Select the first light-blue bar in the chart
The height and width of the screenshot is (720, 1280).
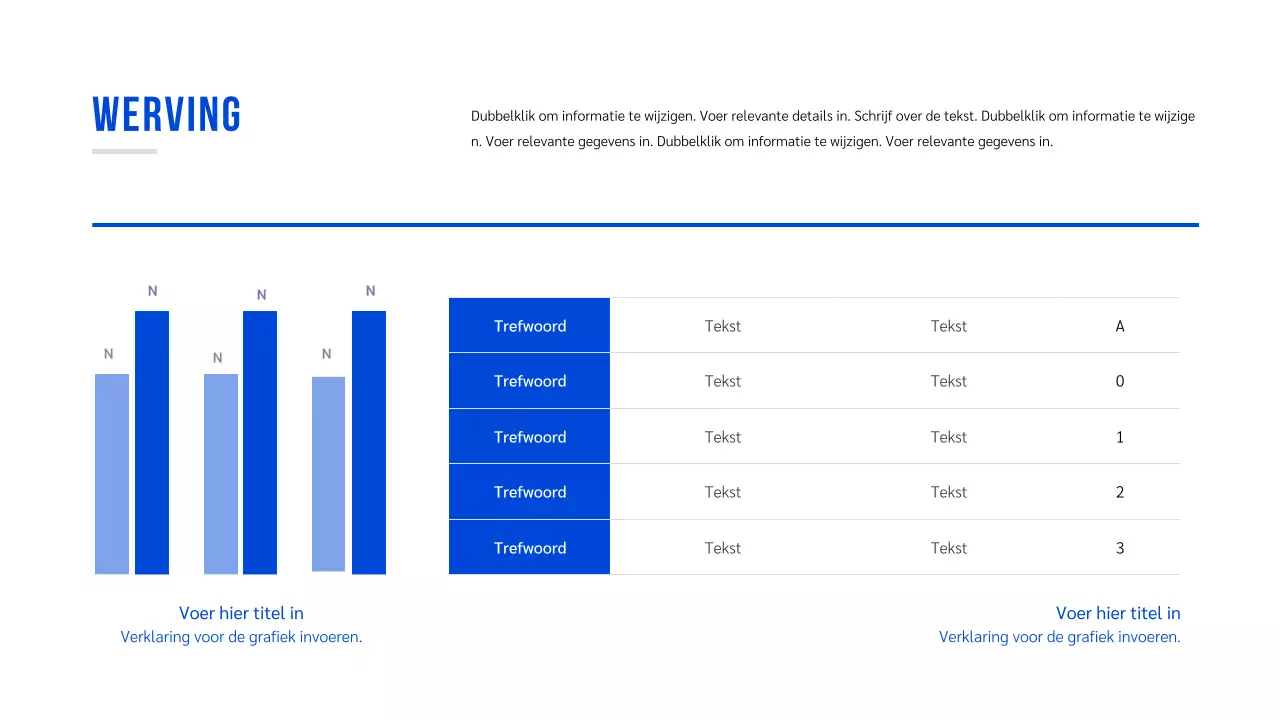click(x=112, y=474)
